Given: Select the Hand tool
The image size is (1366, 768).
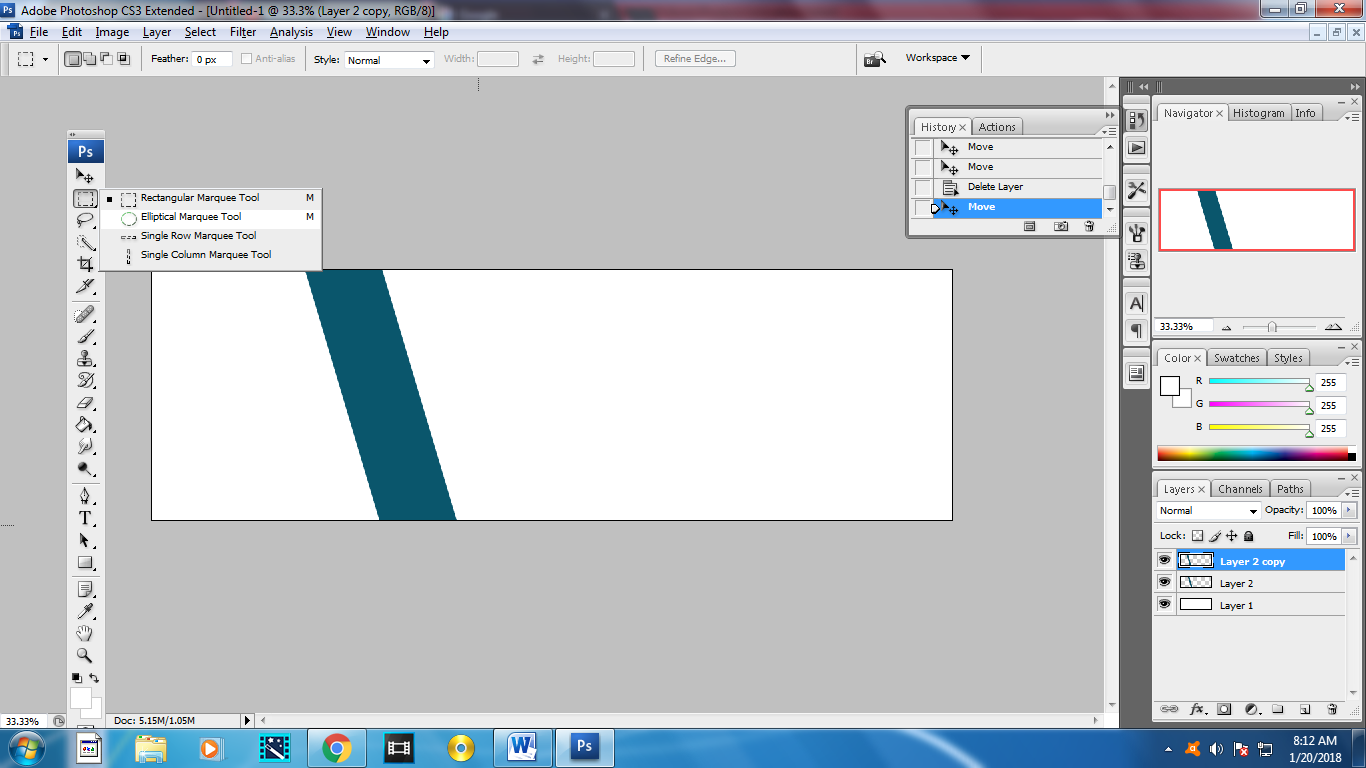Looking at the screenshot, I should [x=85, y=633].
